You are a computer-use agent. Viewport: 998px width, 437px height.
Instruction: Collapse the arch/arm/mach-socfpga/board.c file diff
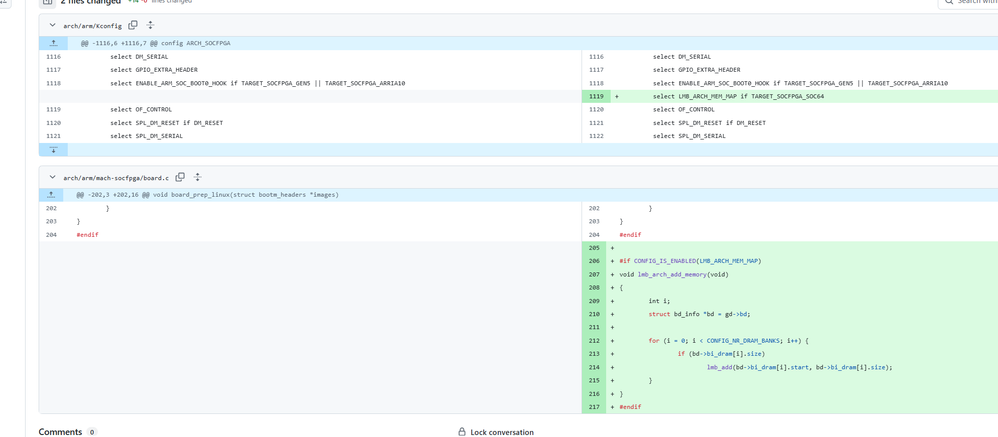click(52, 177)
